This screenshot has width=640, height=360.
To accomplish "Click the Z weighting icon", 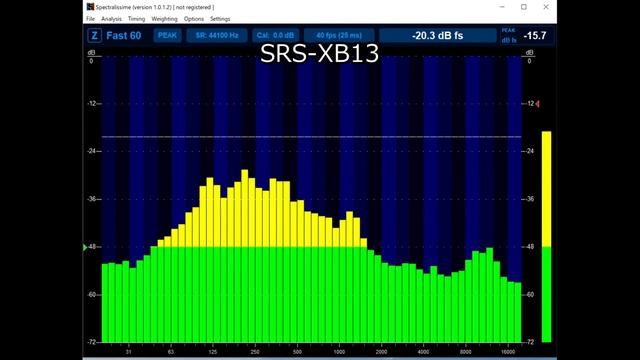I will point(95,36).
